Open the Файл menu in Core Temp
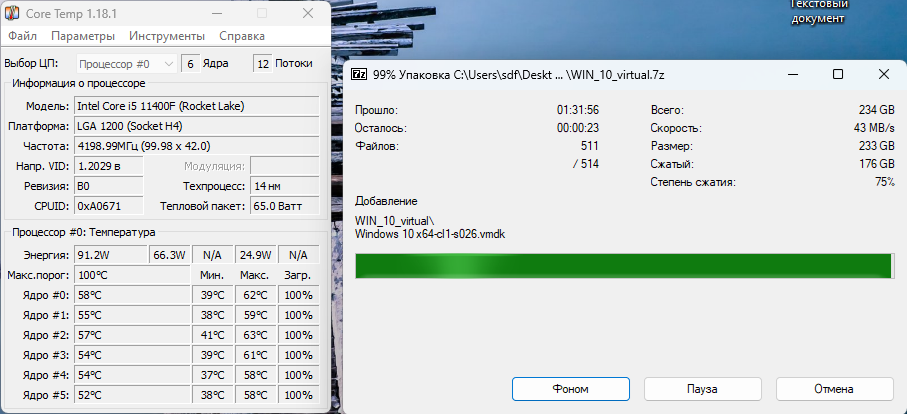 pyautogui.click(x=23, y=36)
